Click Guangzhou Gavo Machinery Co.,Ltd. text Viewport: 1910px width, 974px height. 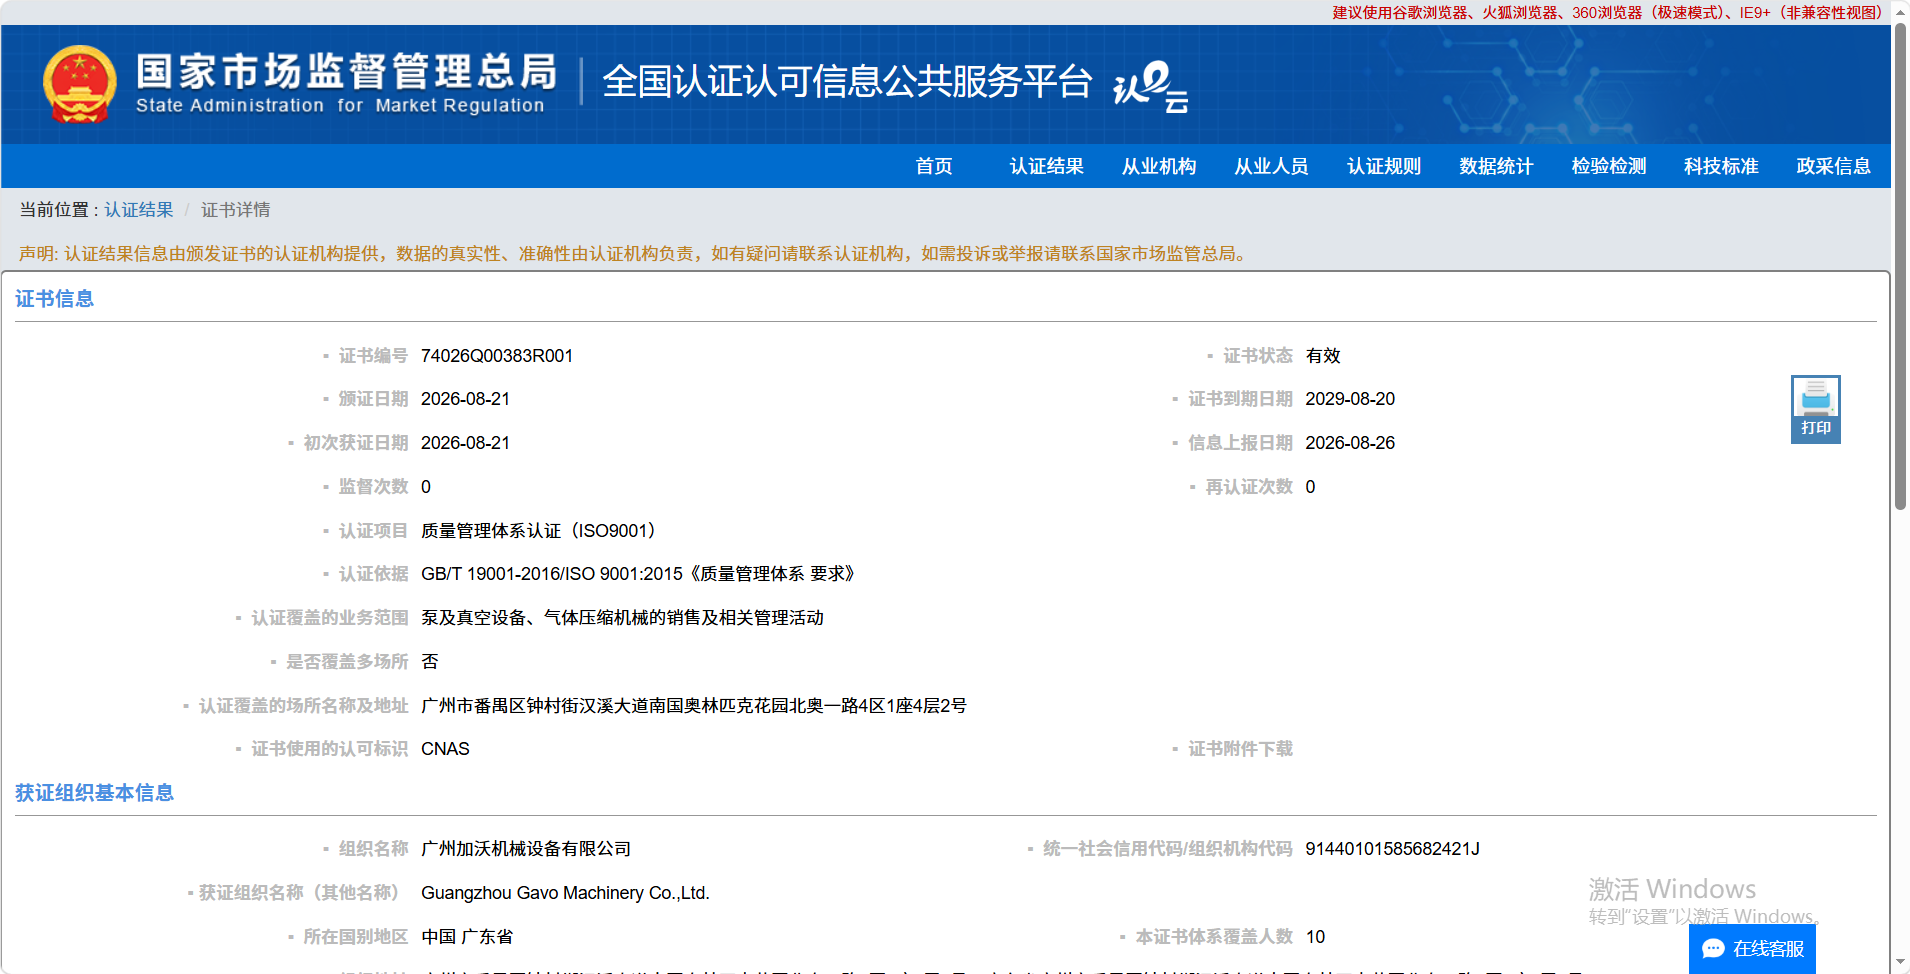(x=565, y=893)
